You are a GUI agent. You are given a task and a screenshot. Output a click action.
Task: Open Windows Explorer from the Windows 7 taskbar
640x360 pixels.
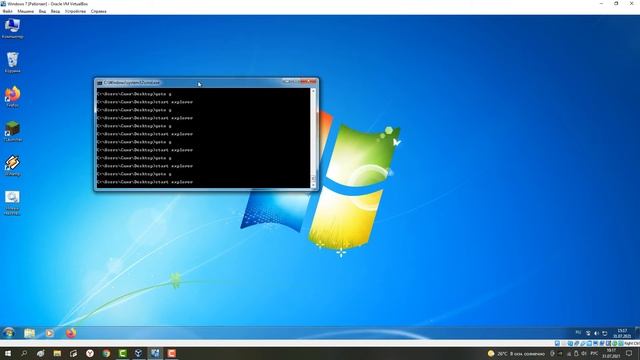(29, 333)
